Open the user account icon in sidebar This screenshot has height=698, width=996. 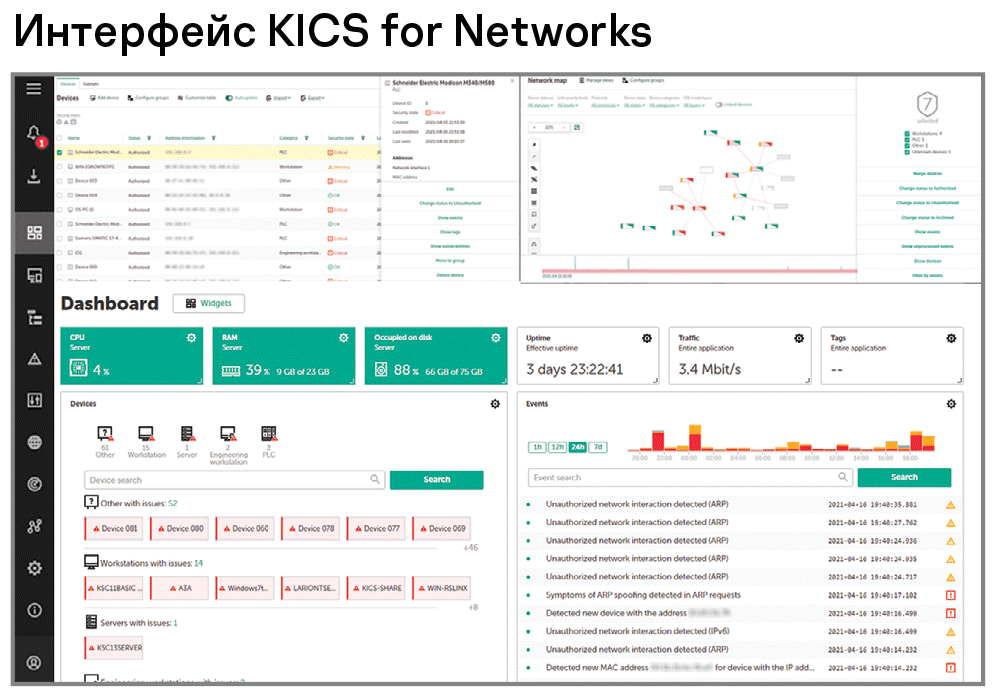pyautogui.click(x=34, y=662)
